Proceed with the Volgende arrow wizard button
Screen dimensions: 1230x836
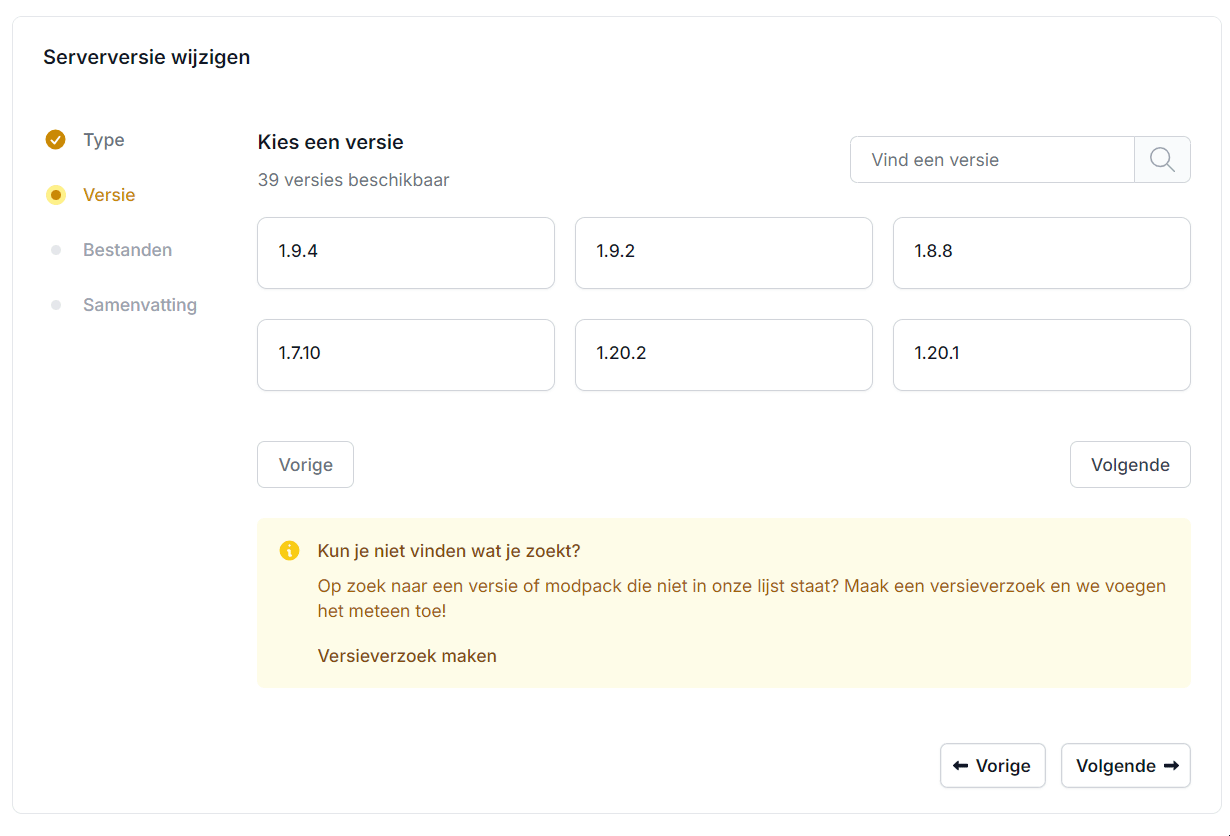1126,766
